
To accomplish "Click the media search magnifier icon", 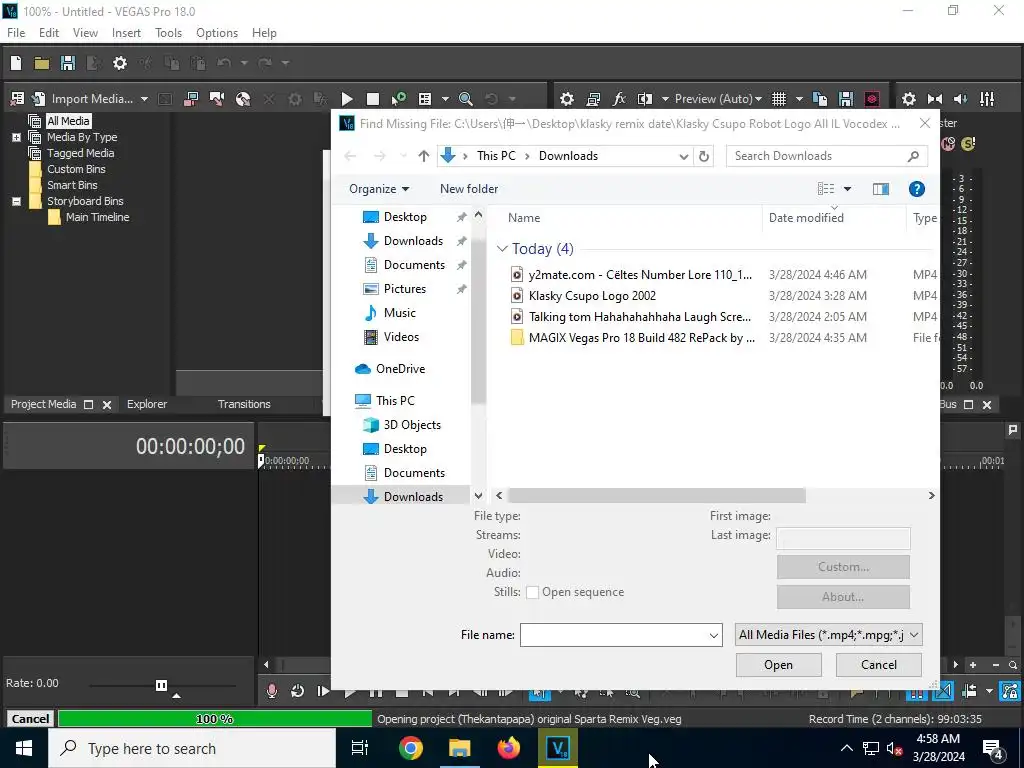I will tap(466, 99).
